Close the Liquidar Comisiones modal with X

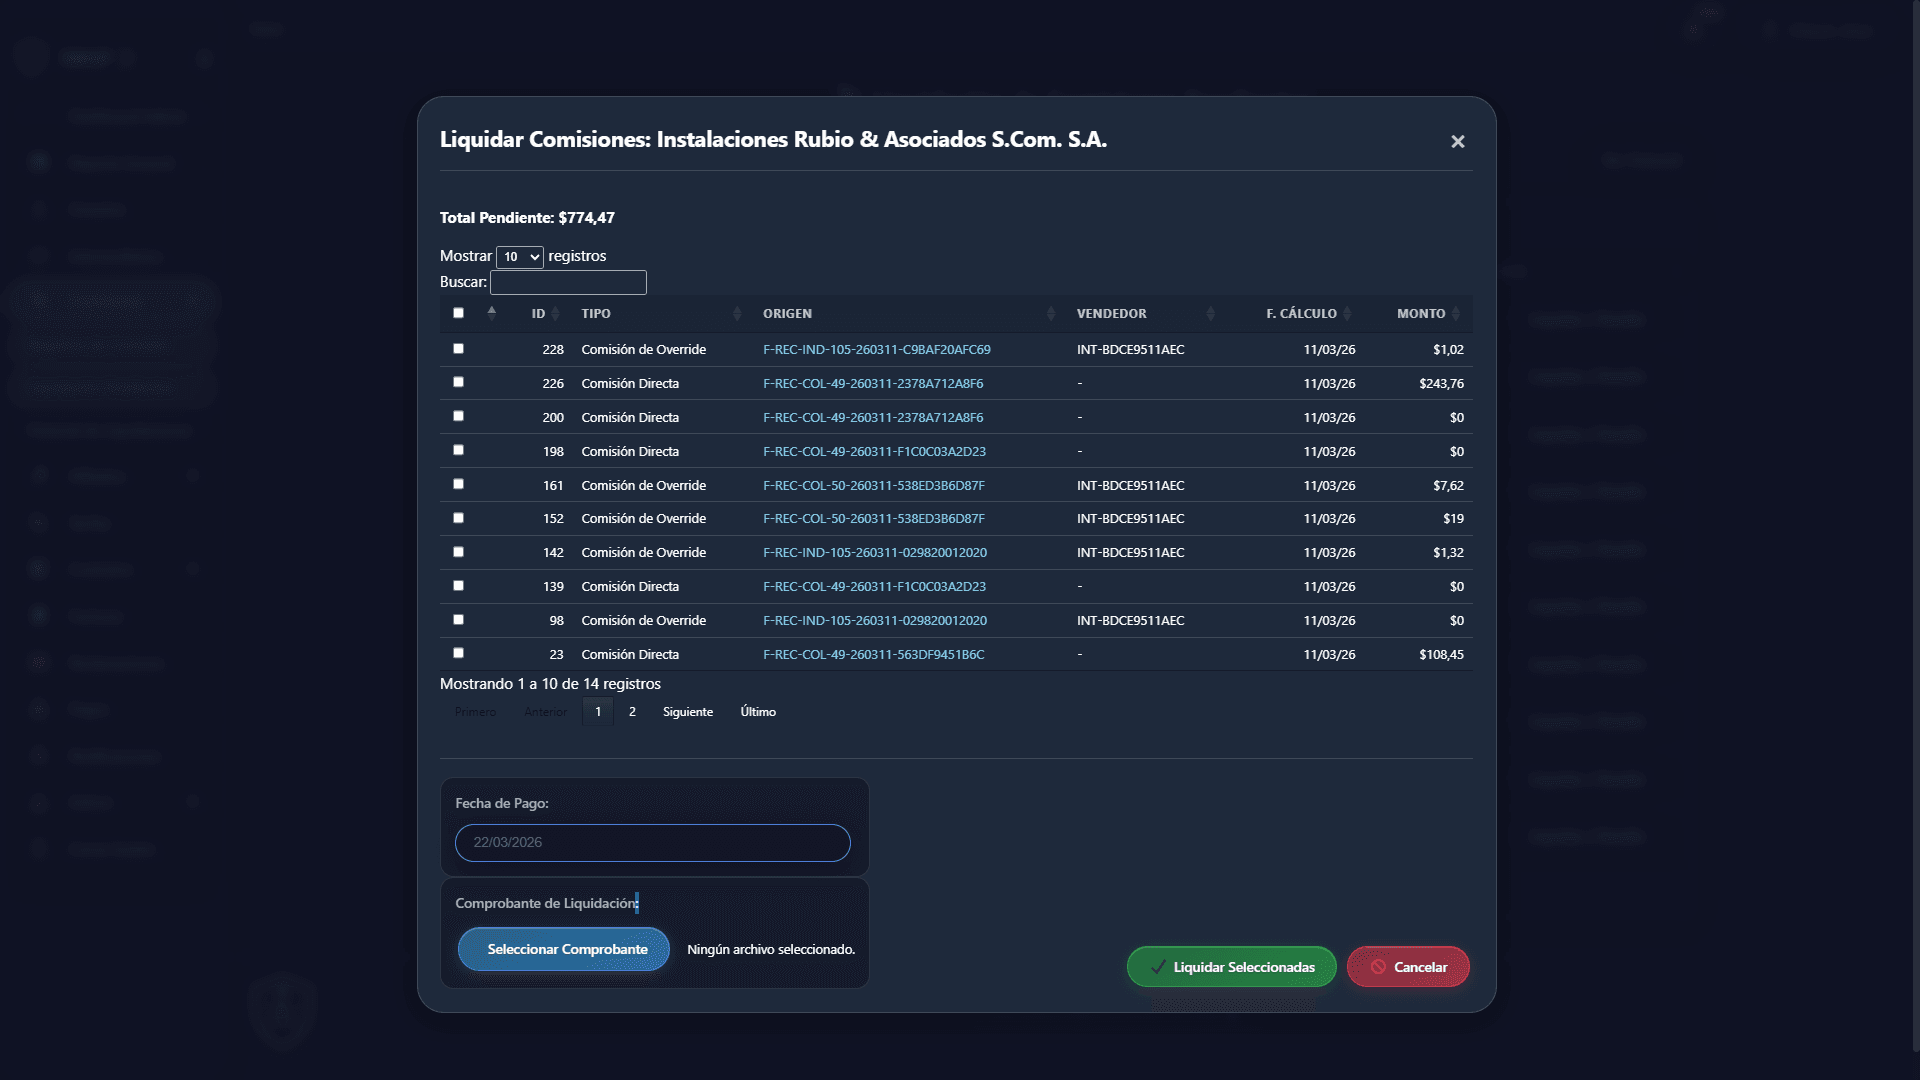click(1457, 142)
